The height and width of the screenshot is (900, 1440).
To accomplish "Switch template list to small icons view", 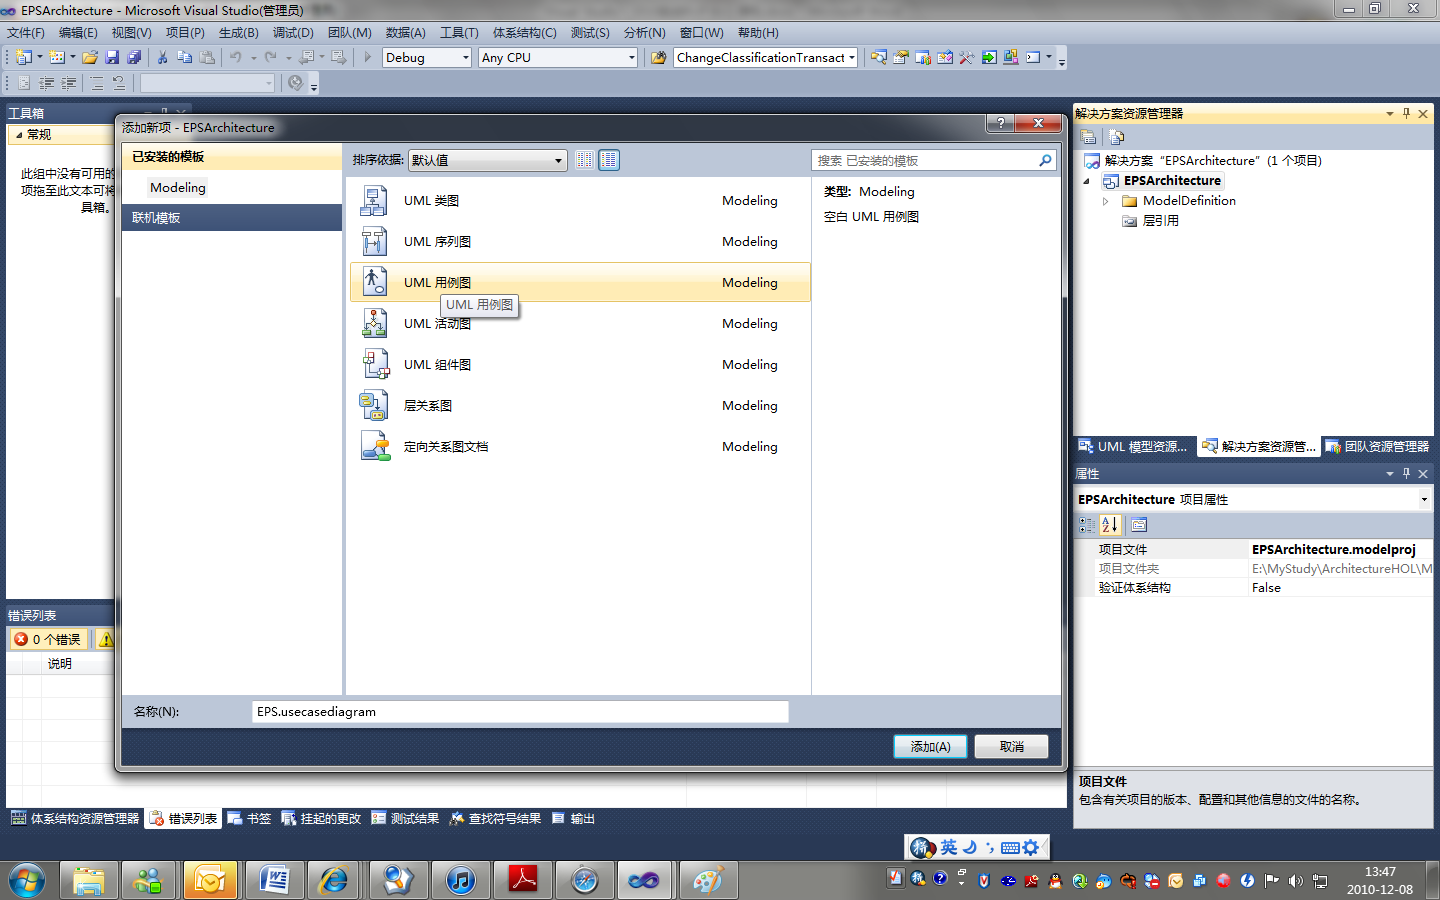I will click(585, 160).
